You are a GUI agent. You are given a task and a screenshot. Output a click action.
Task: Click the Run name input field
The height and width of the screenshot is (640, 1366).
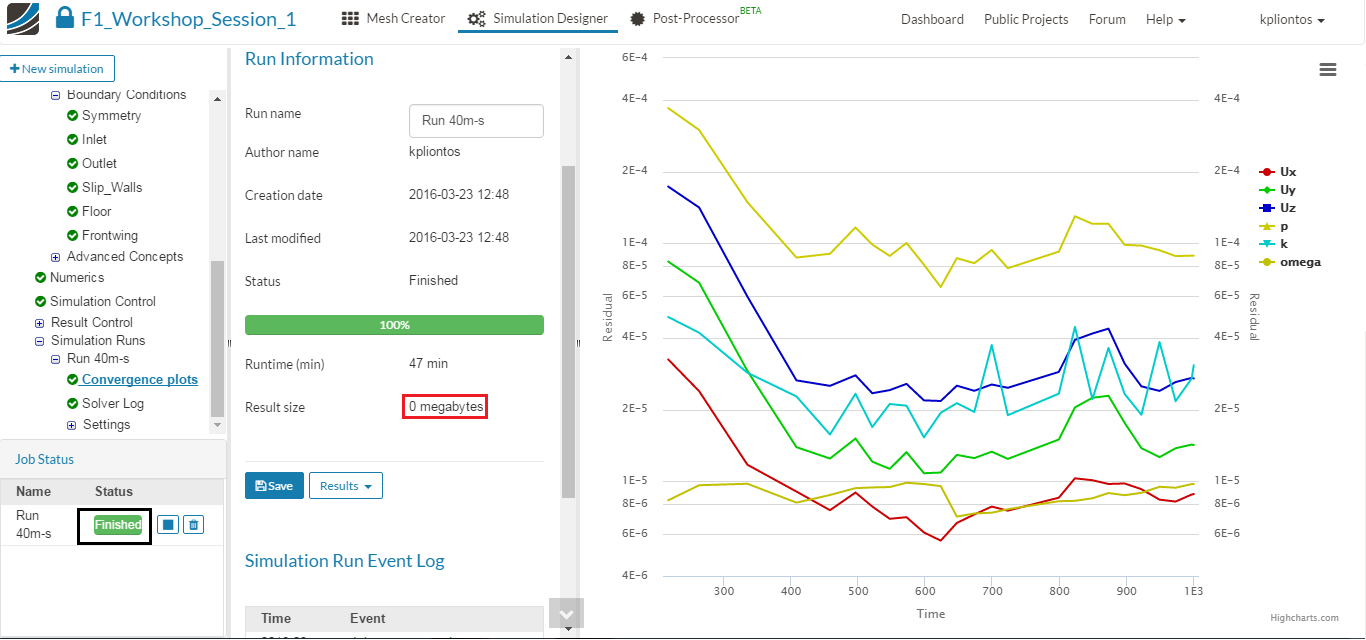(x=476, y=121)
